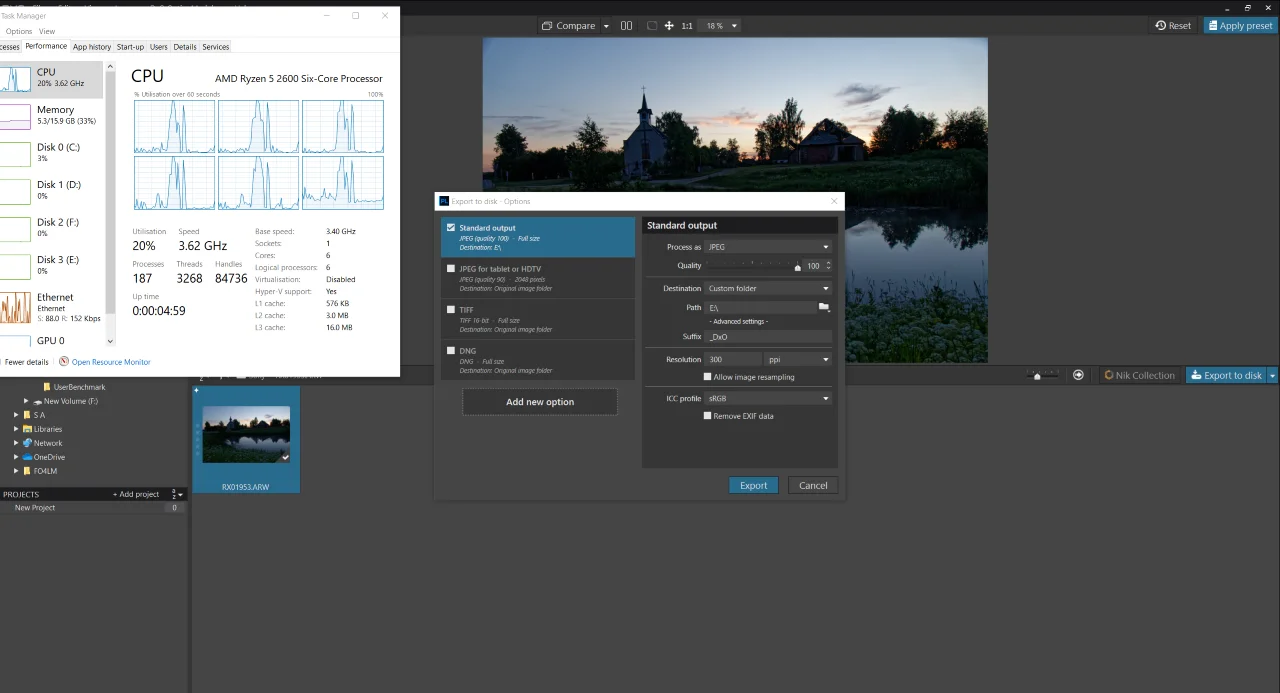The height and width of the screenshot is (693, 1280).
Task: Expand the Export to disk arrow menu
Action: (1272, 375)
